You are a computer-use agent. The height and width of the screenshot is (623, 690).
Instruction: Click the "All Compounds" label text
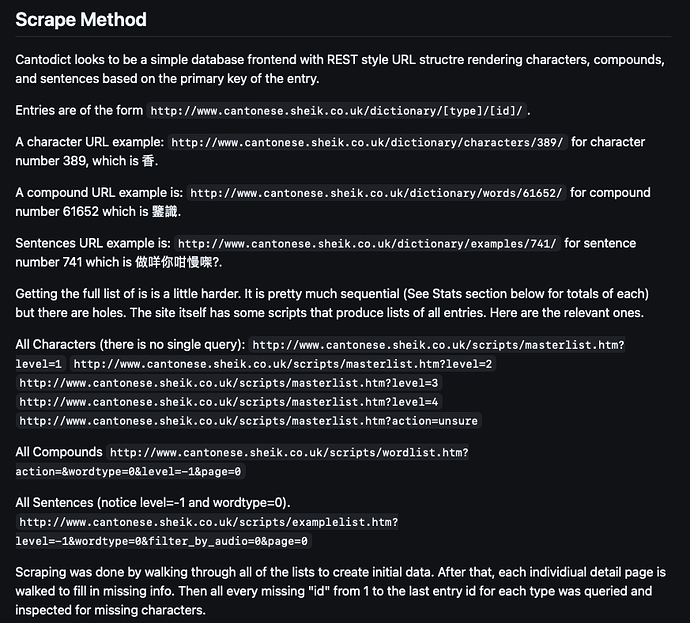59,453
